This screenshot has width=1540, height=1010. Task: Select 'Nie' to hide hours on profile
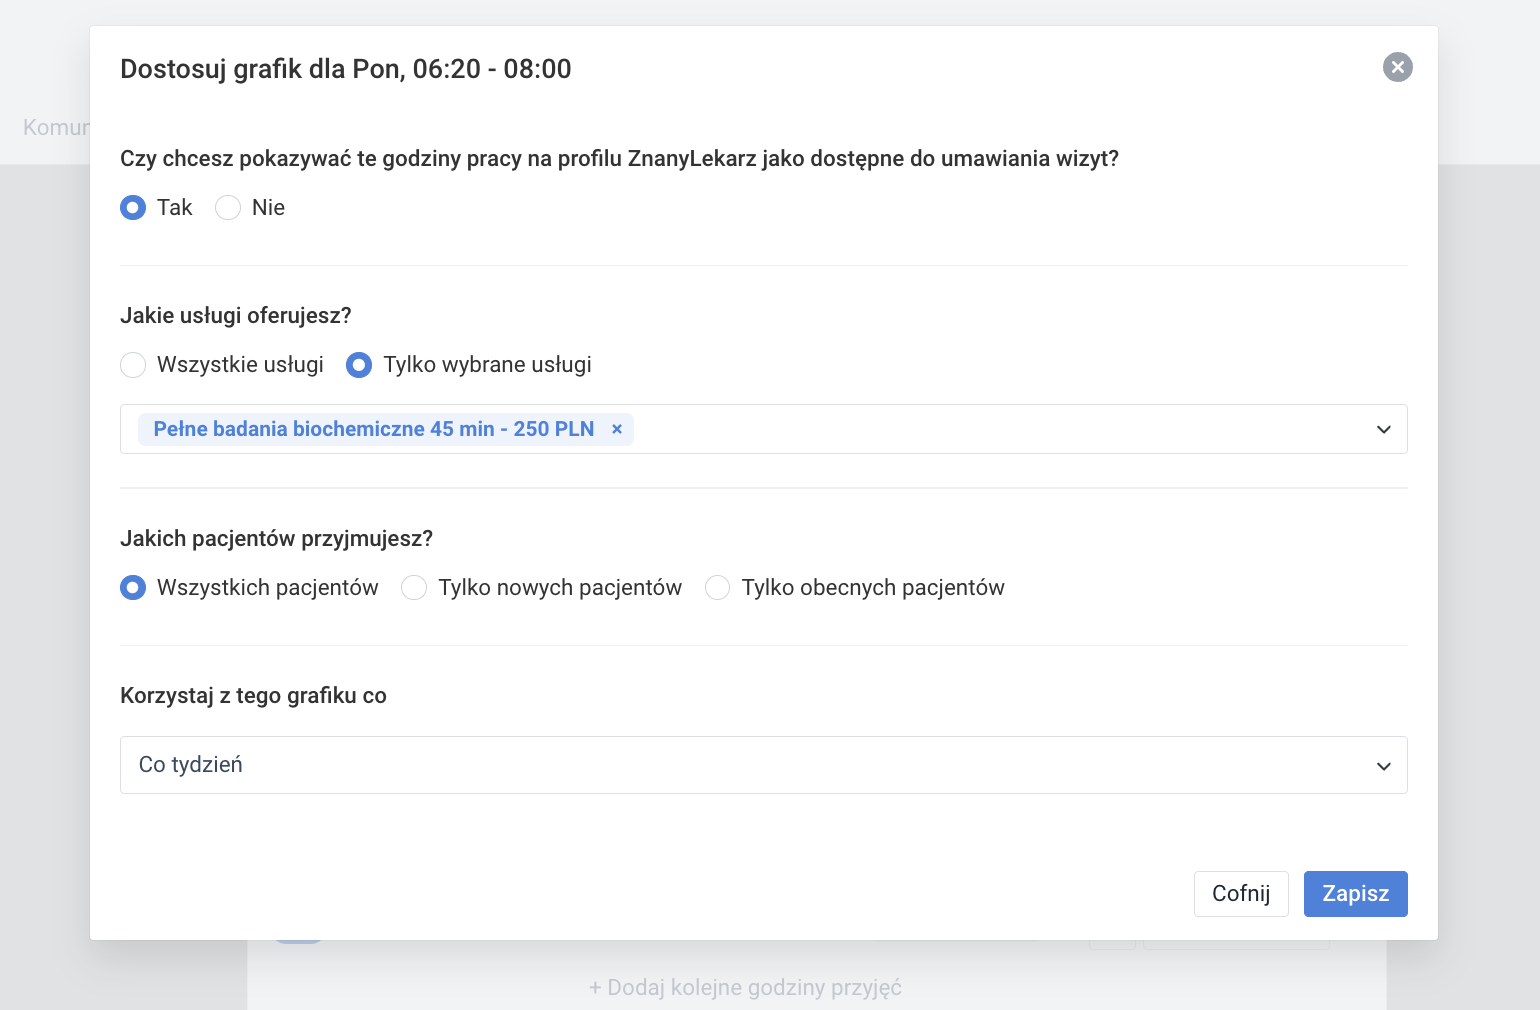tap(228, 207)
